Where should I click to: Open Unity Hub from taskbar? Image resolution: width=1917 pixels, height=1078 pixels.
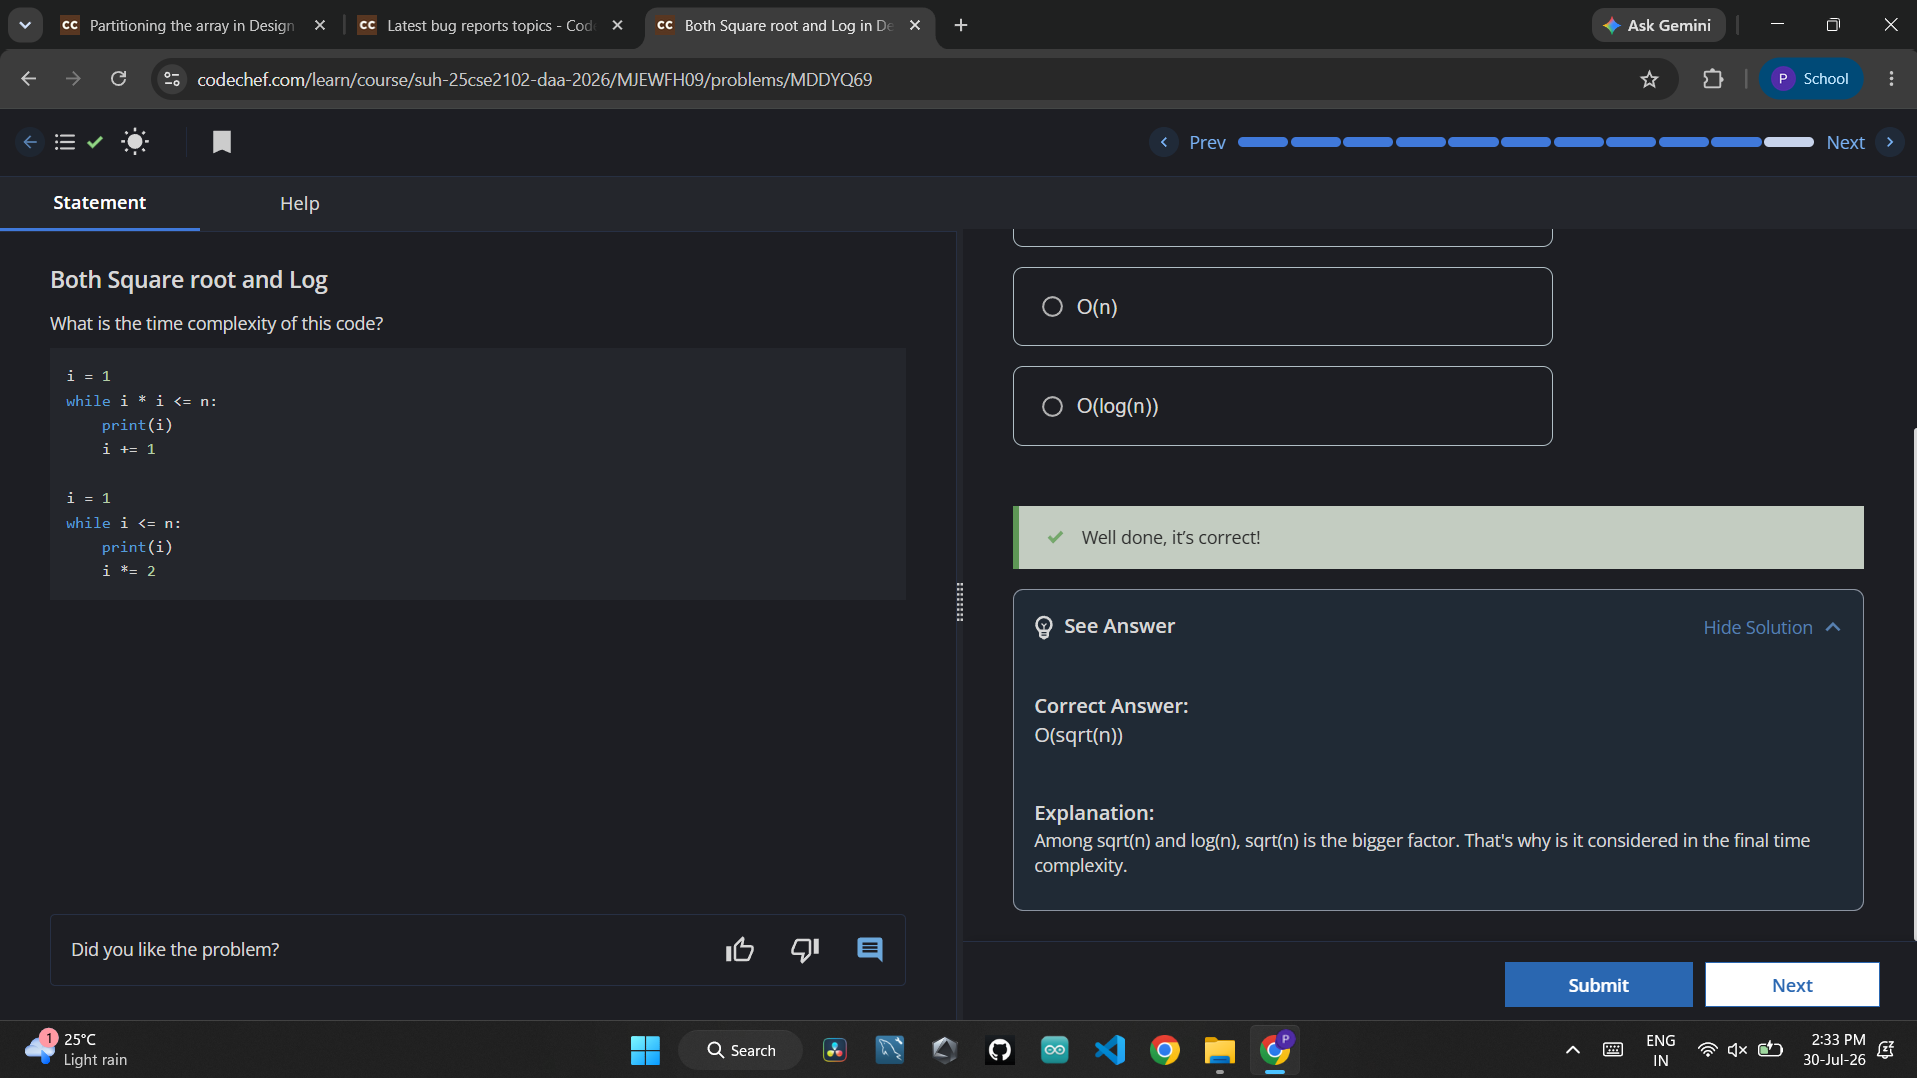(945, 1050)
